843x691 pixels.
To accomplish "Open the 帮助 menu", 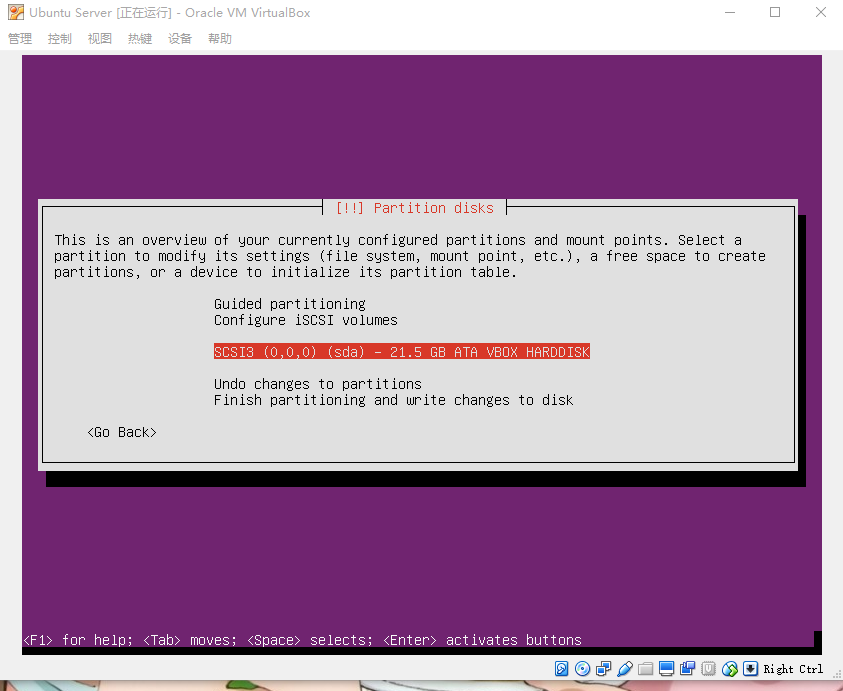I will [x=220, y=39].
